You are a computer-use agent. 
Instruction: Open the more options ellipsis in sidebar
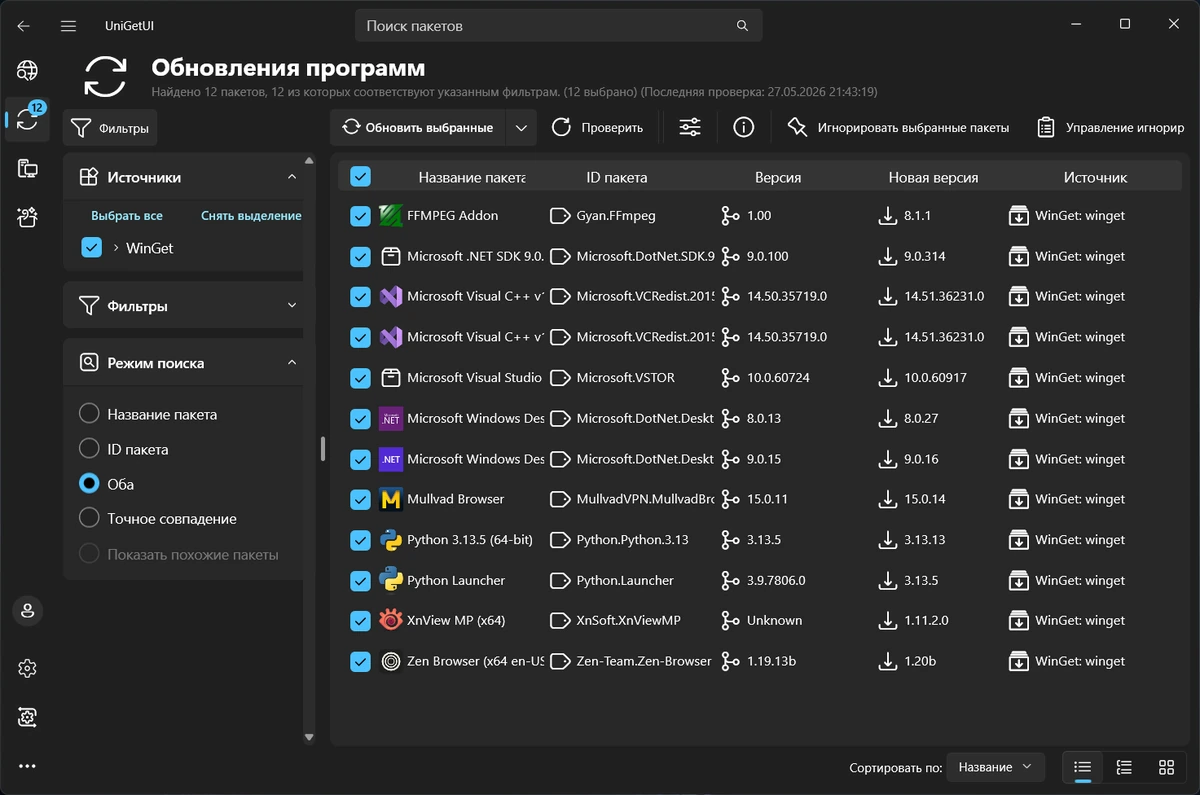pos(27,766)
